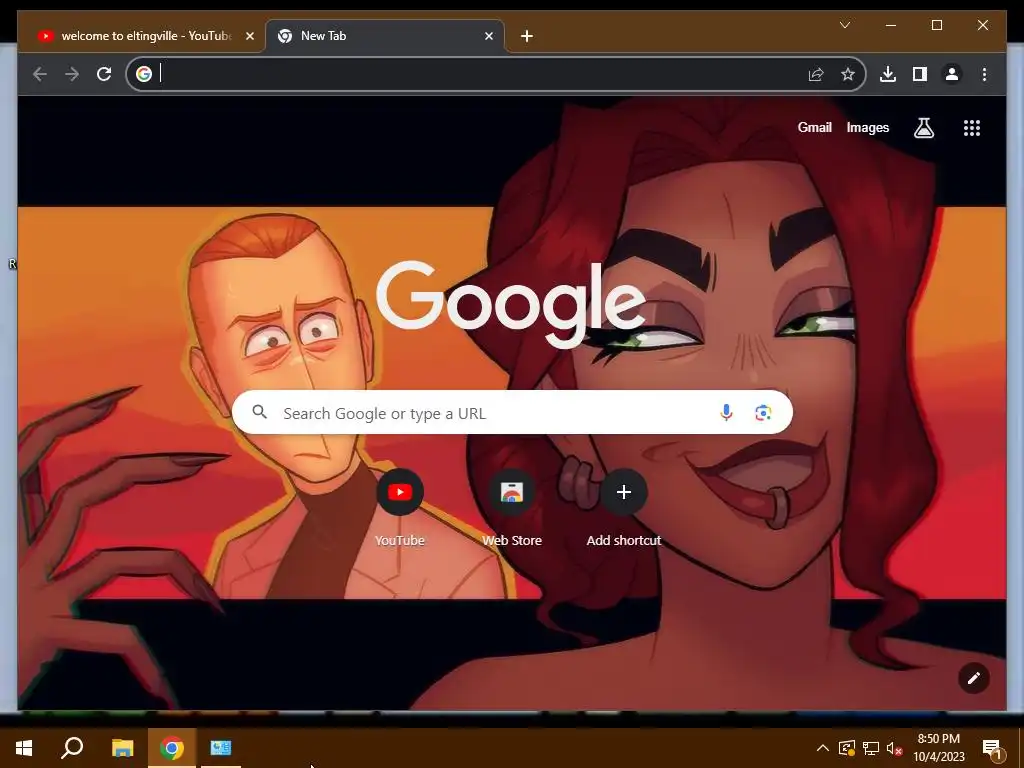1024x768 pixels.
Task: Click the Google logo
Action: click(511, 303)
